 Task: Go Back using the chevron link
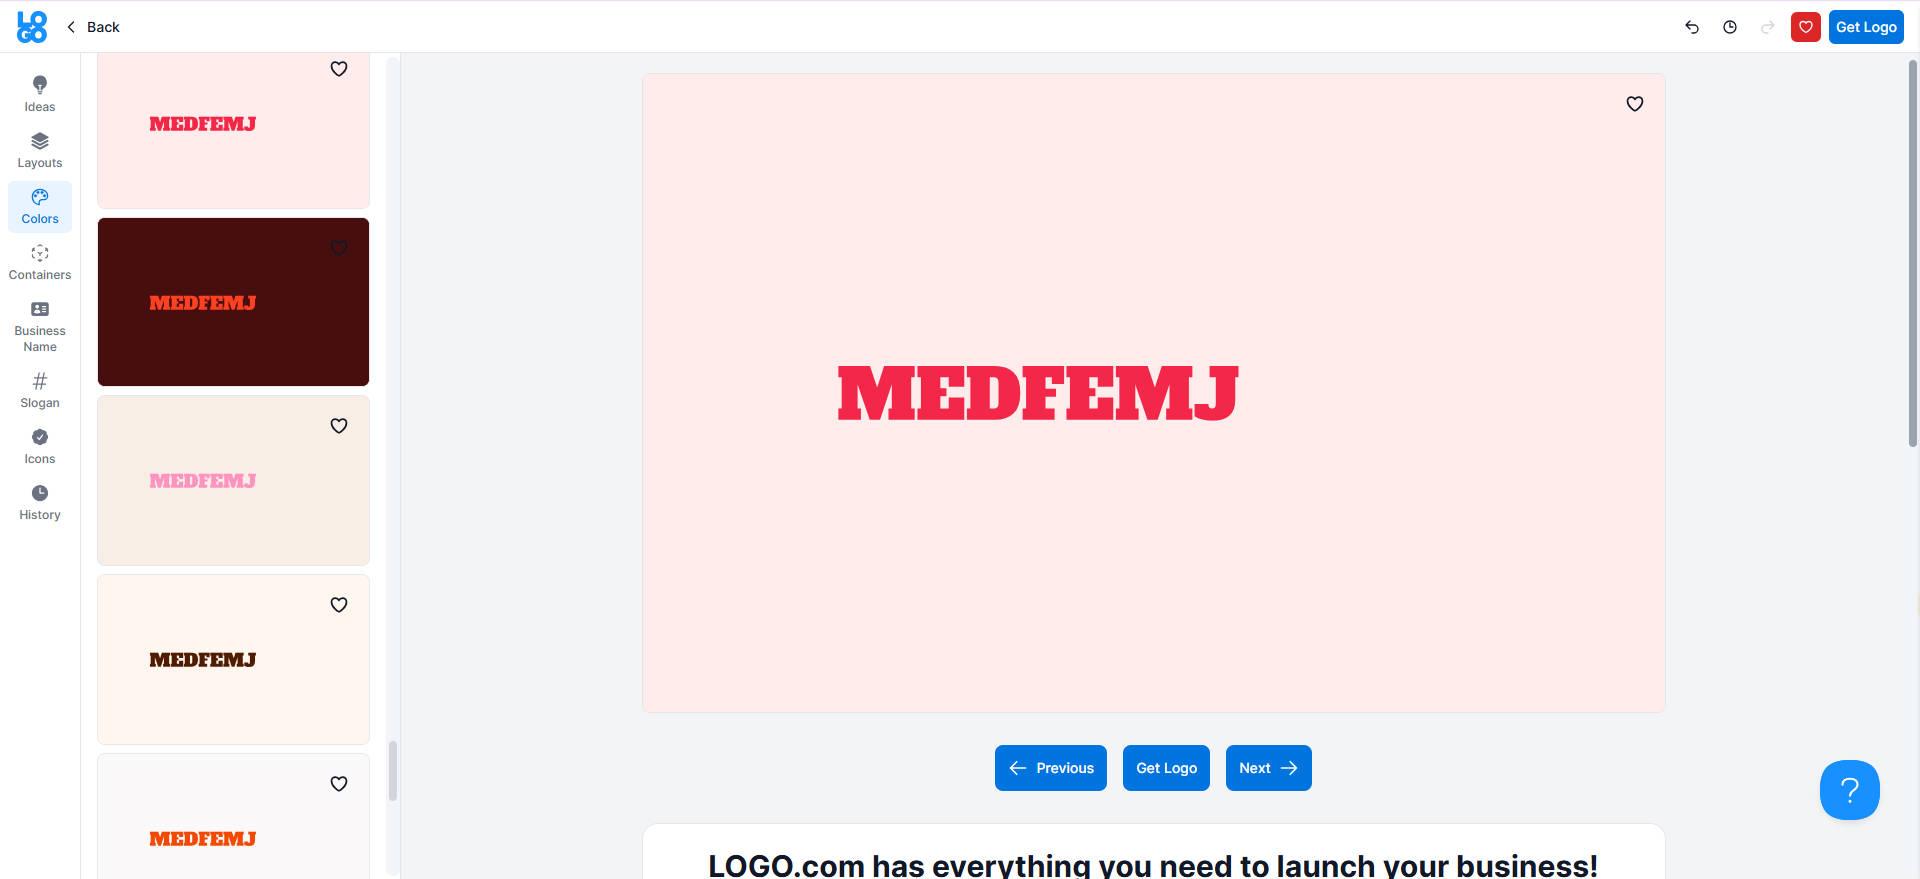93,27
